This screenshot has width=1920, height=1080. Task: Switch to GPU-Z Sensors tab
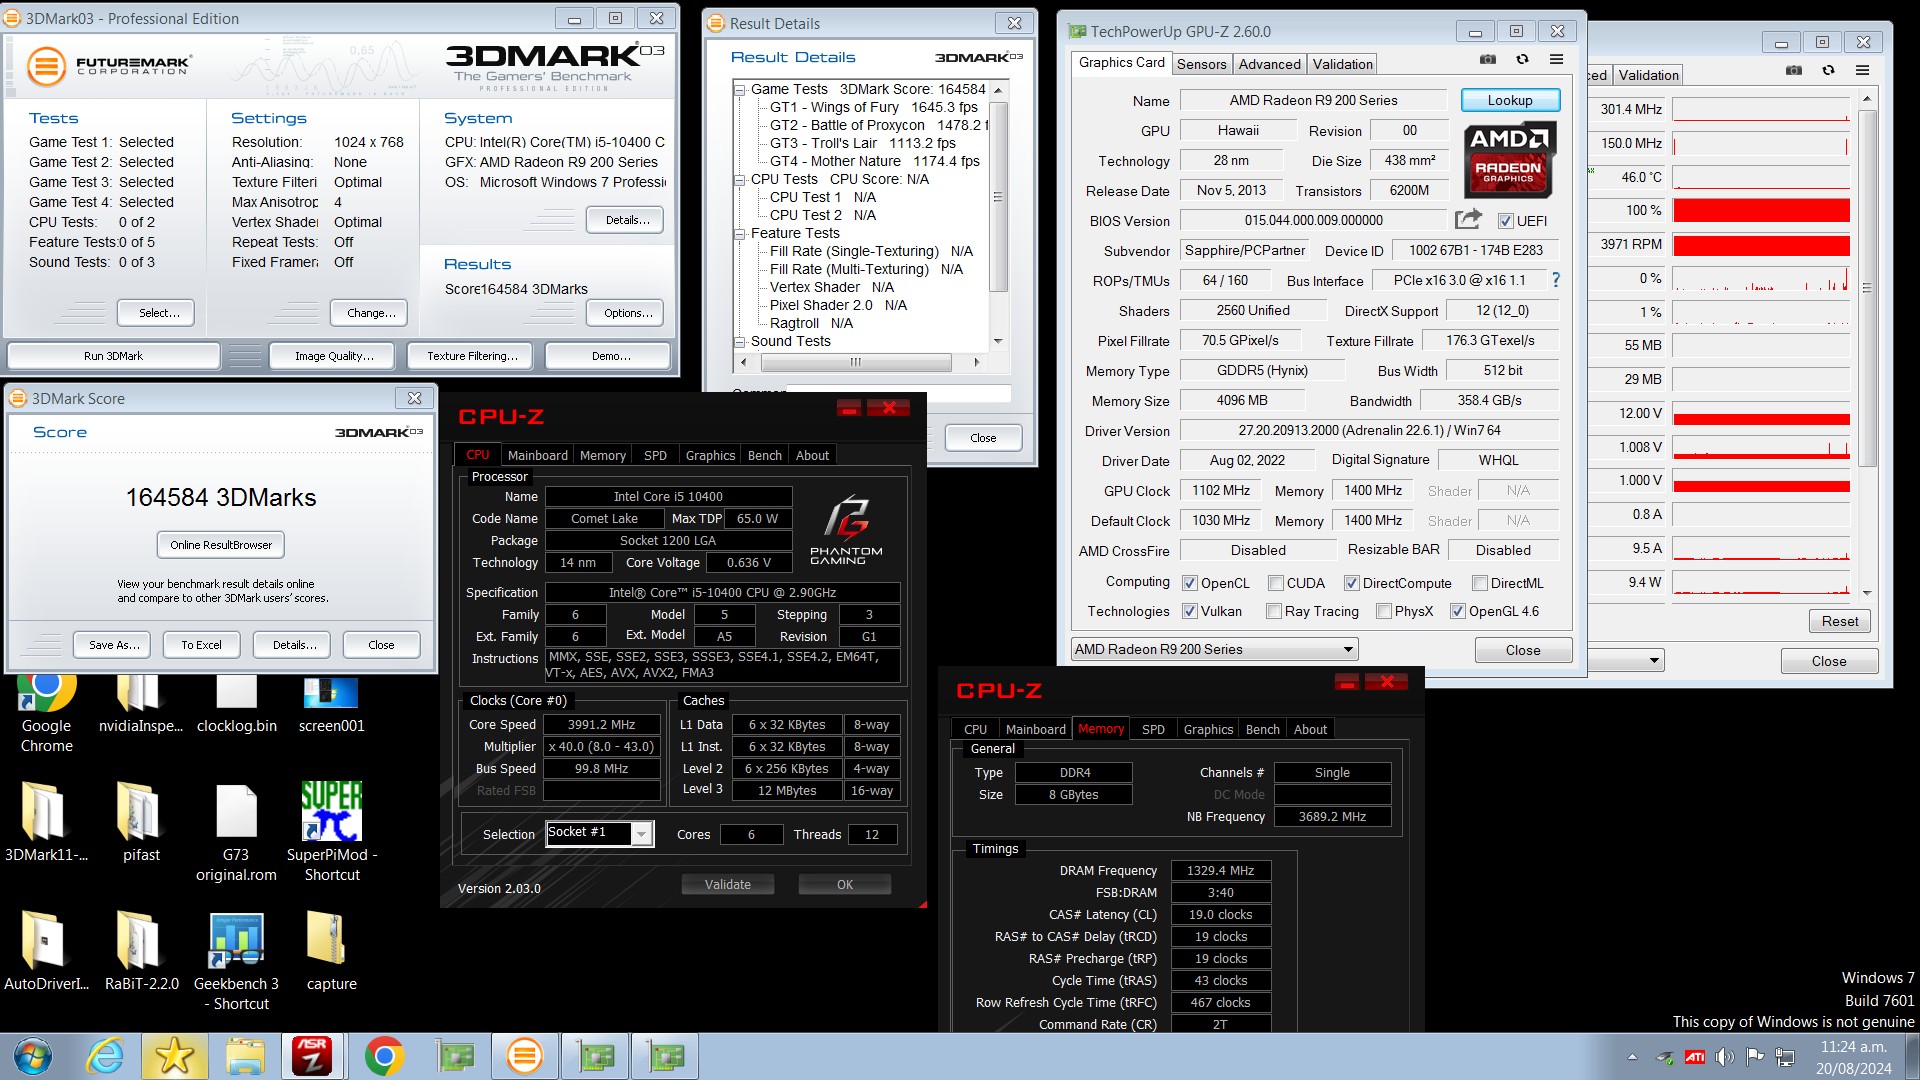pyautogui.click(x=1201, y=64)
